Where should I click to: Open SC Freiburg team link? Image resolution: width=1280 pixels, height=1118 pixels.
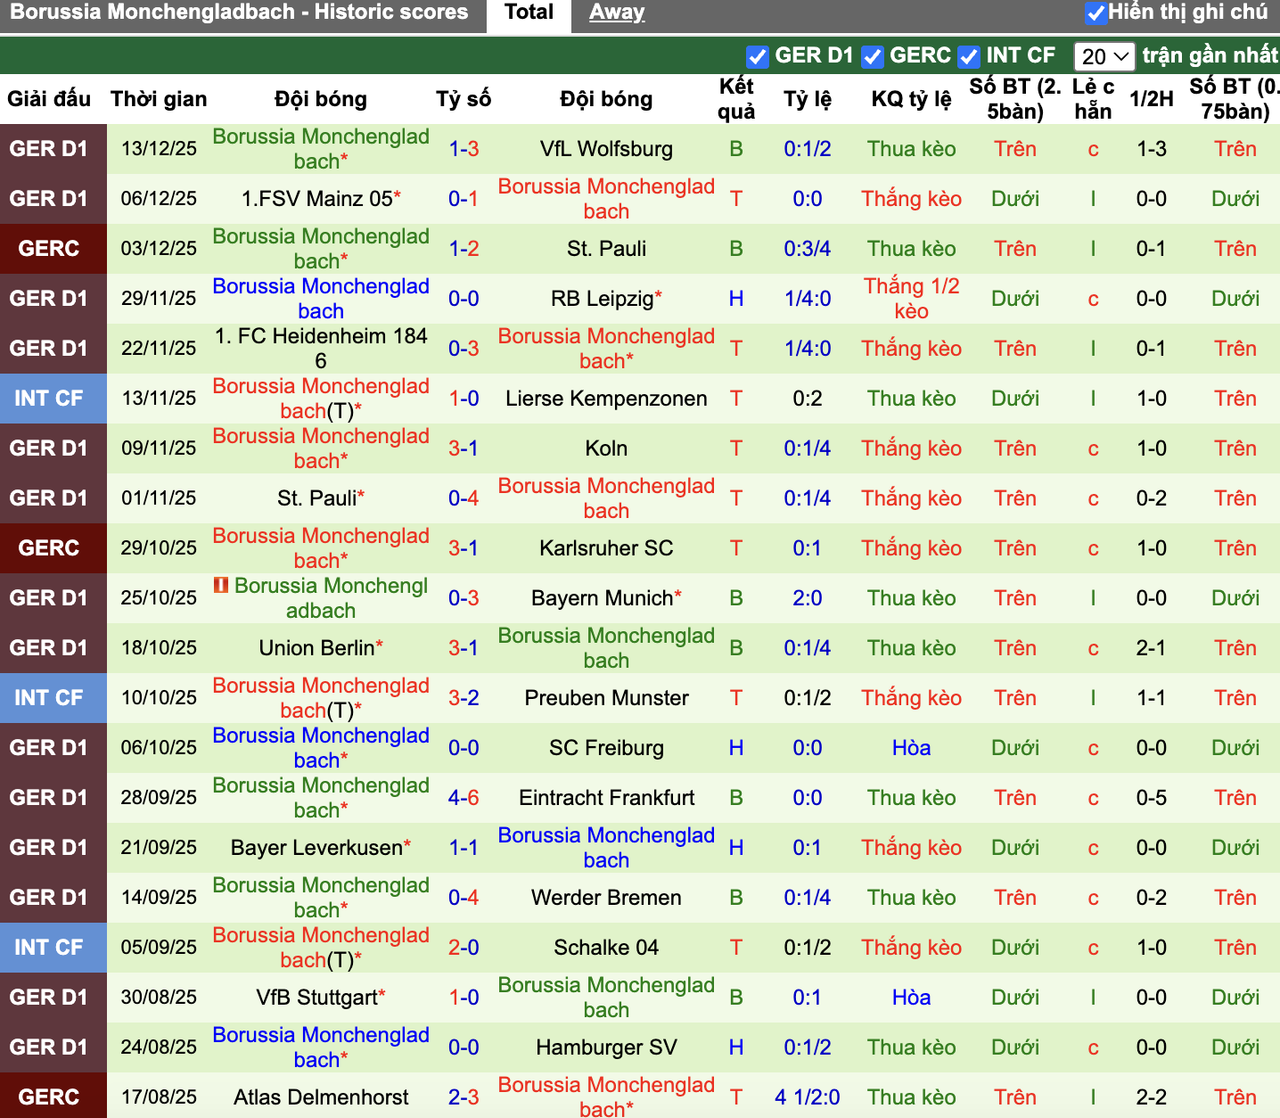tap(606, 749)
